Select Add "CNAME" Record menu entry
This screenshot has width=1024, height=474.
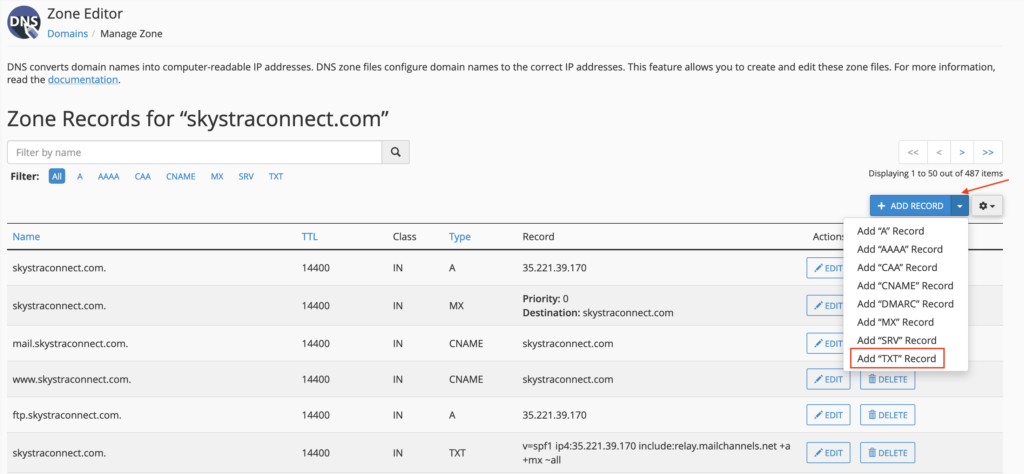coord(905,286)
